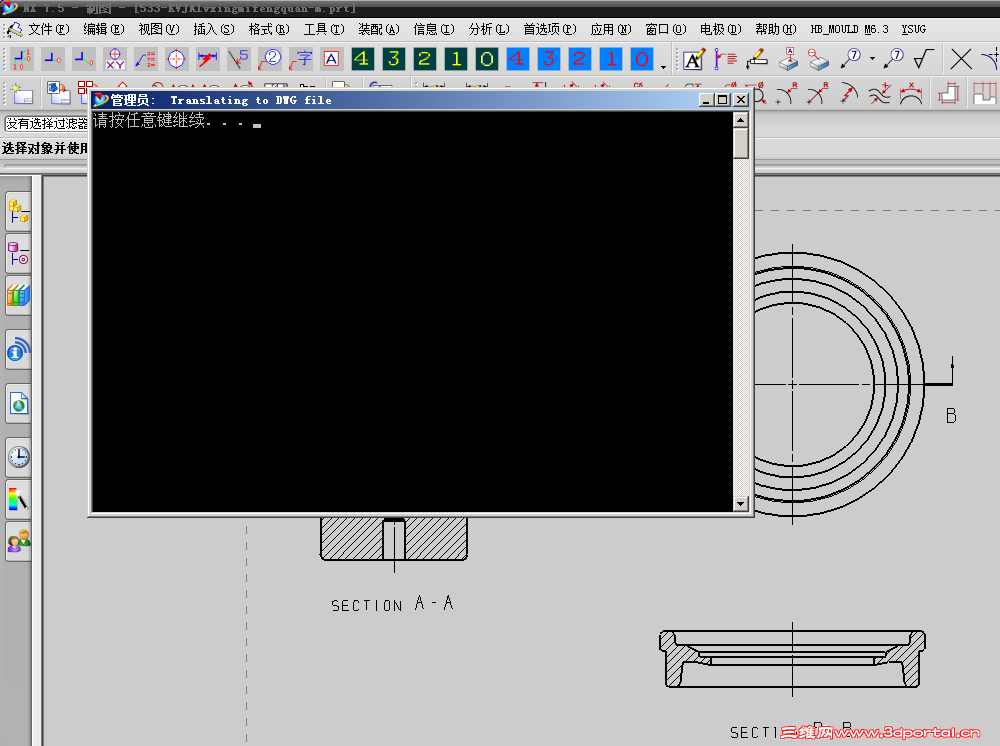Click the dimension with red arrow icon

pos(207,59)
